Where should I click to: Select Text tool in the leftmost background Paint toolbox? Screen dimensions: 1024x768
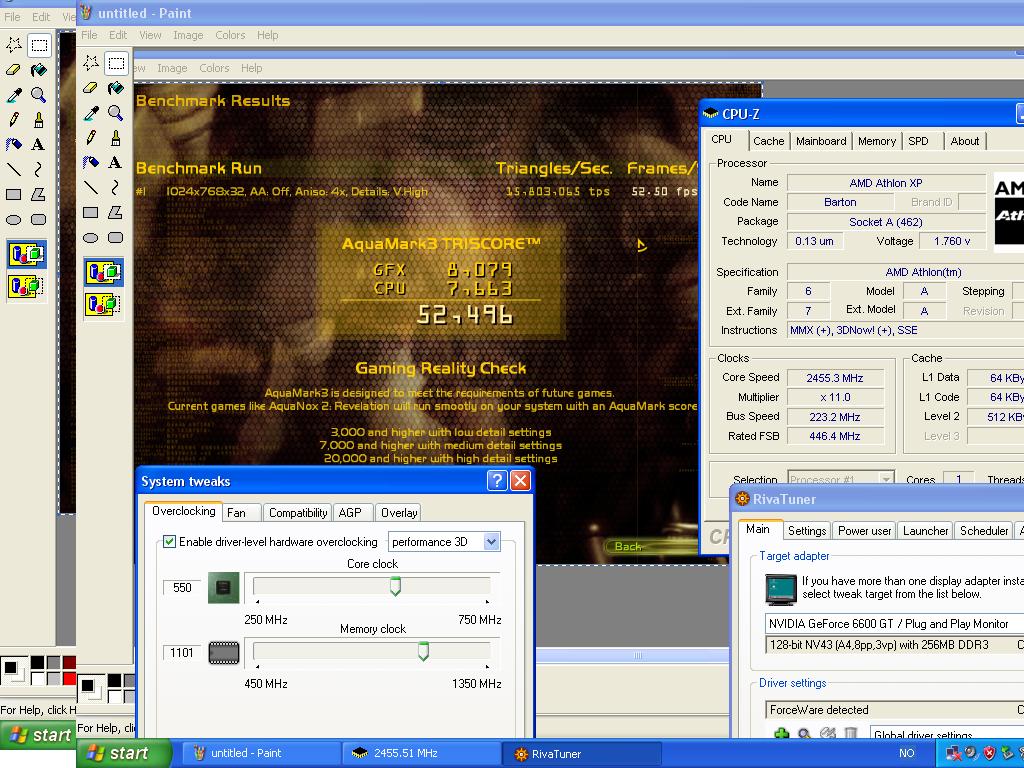pyautogui.click(x=39, y=144)
